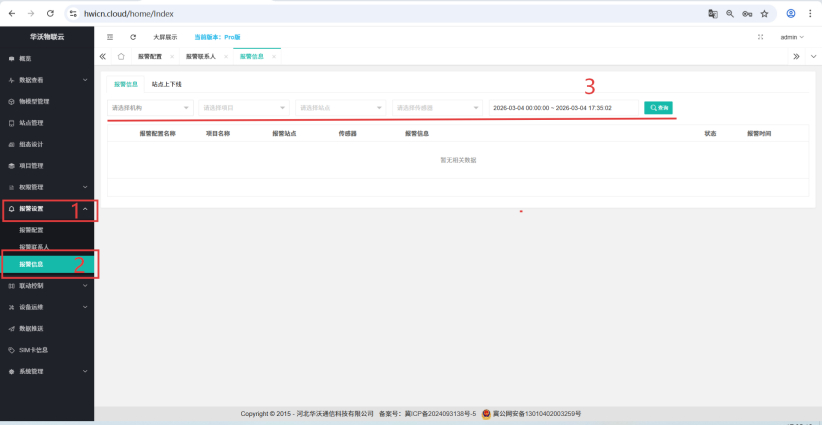Toggle fullscreen with the expand icon
The height and width of the screenshot is (425, 822).
(x=761, y=37)
